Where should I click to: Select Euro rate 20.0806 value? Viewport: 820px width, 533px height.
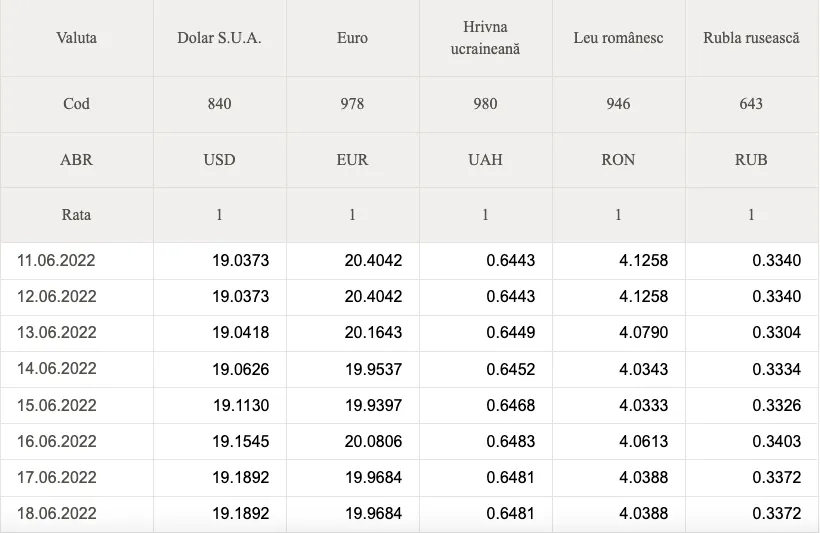[x=373, y=441]
